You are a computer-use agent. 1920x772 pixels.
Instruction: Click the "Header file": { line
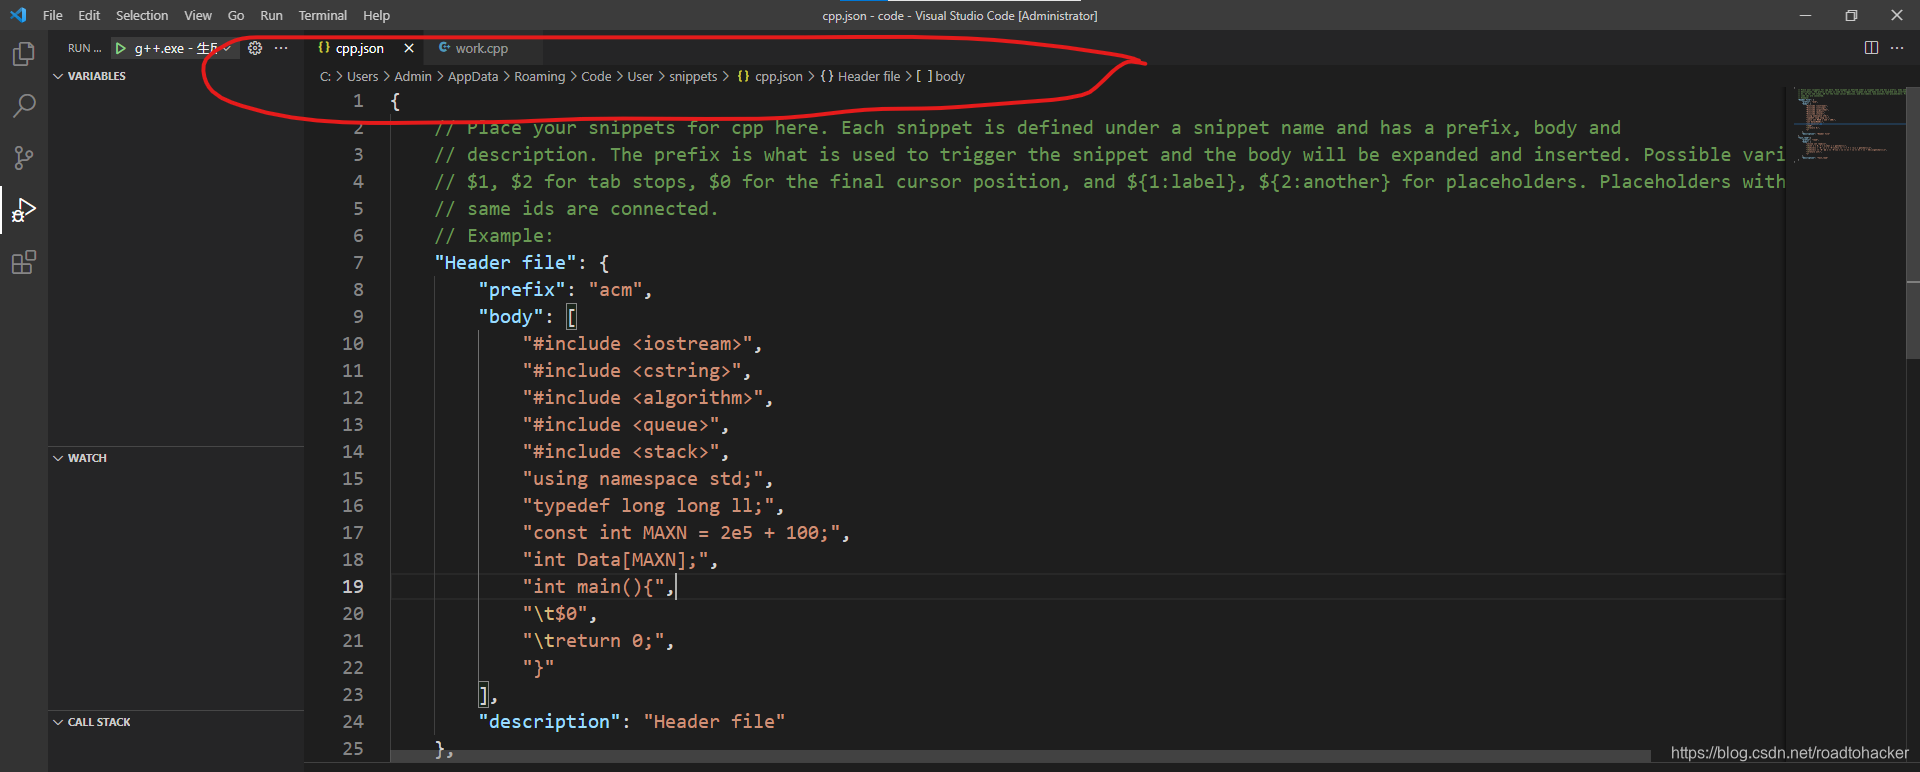[521, 263]
